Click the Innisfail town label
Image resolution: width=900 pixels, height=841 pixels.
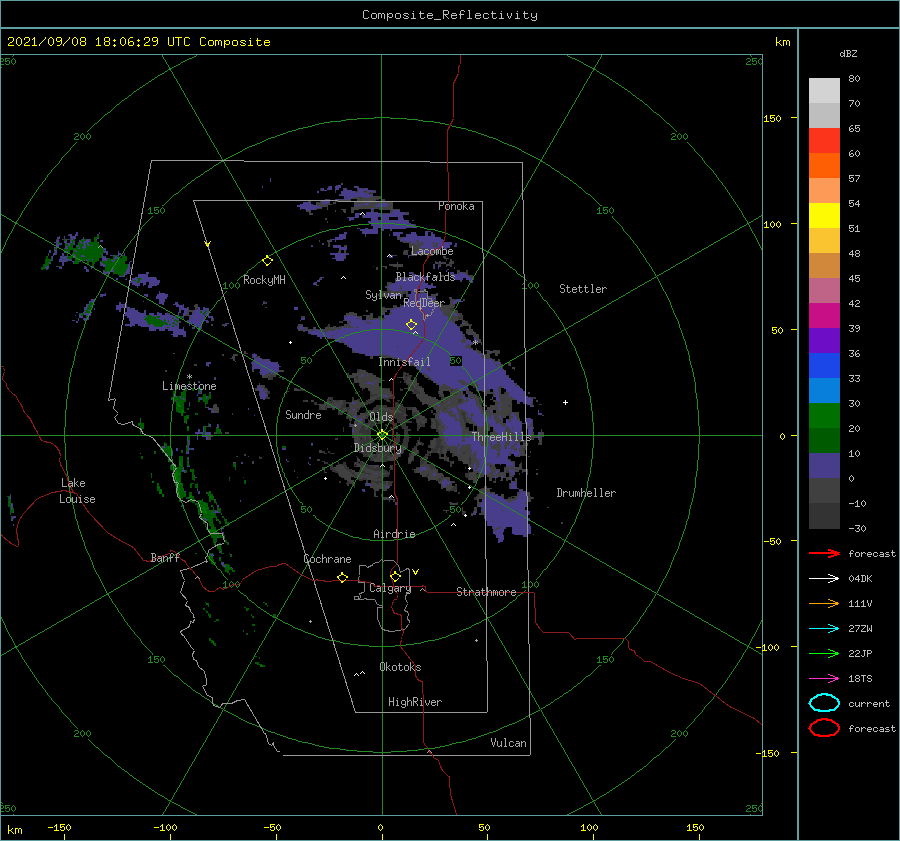tap(404, 362)
